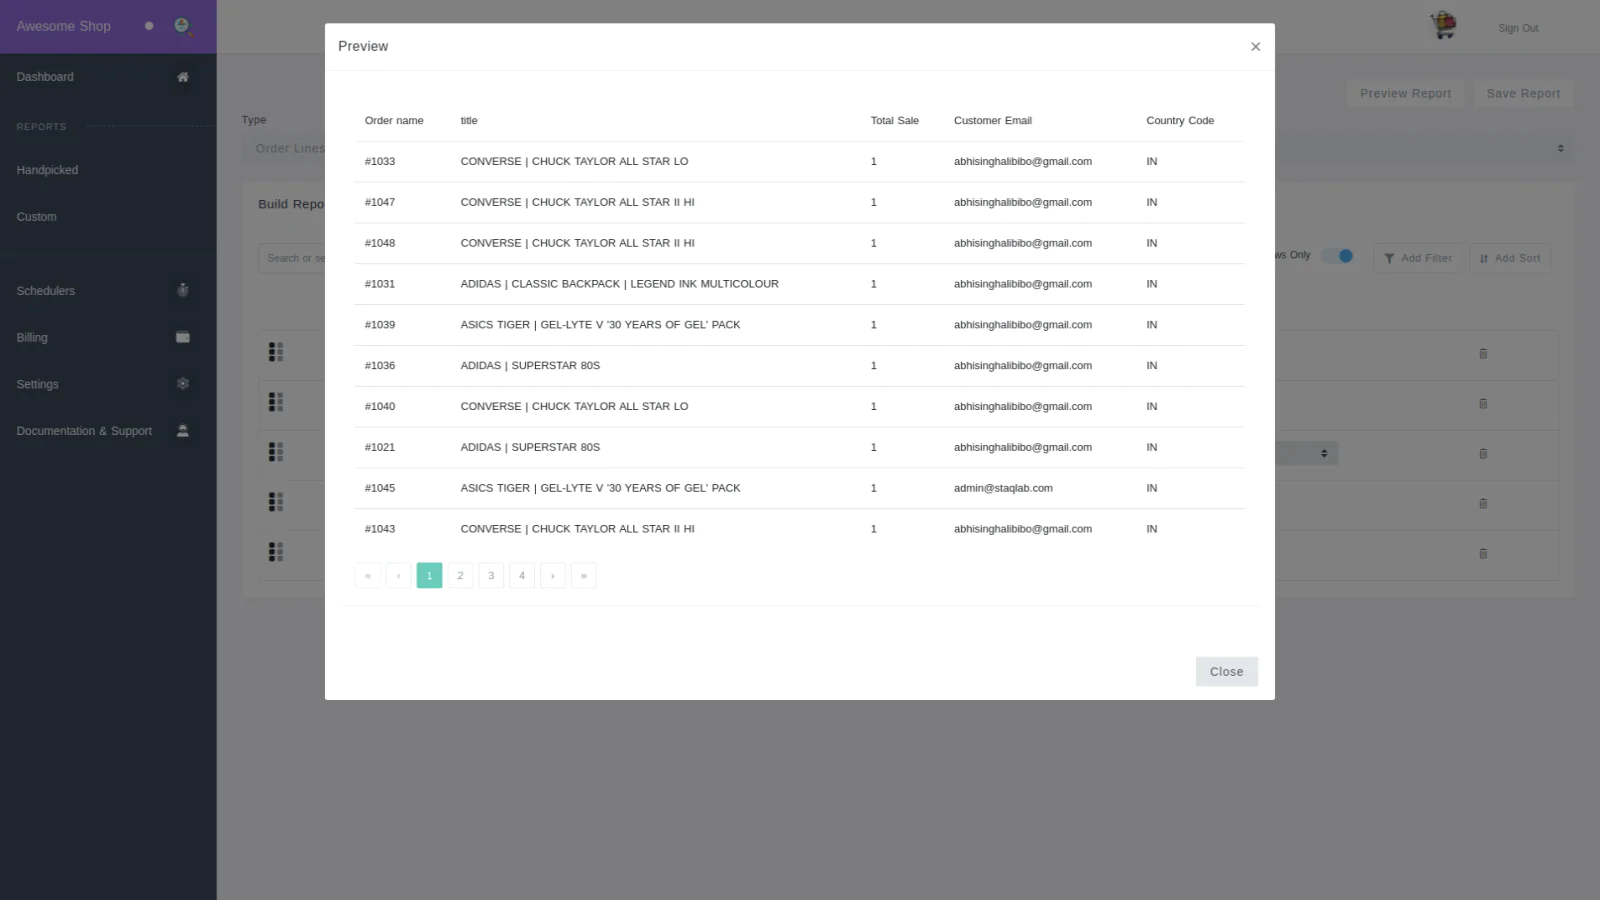
Task: Click the shopping cart logo icon
Action: point(1443,26)
